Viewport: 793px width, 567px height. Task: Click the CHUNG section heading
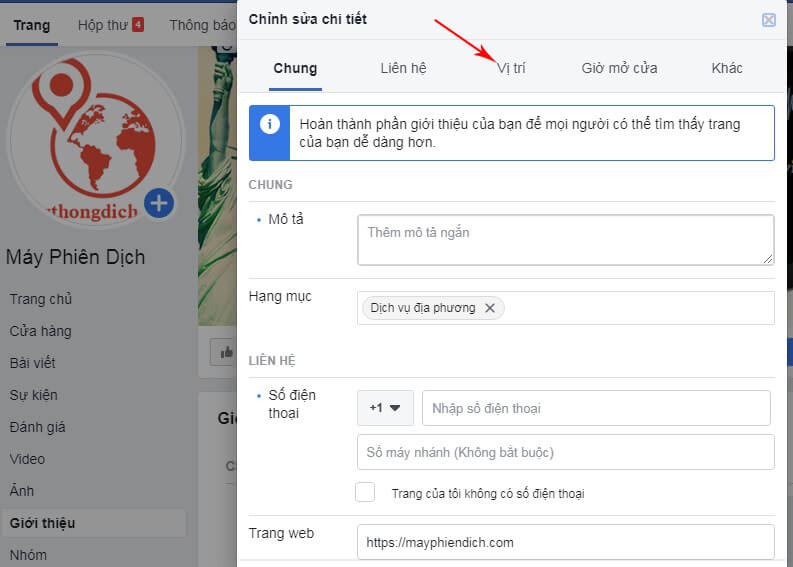[x=271, y=185]
